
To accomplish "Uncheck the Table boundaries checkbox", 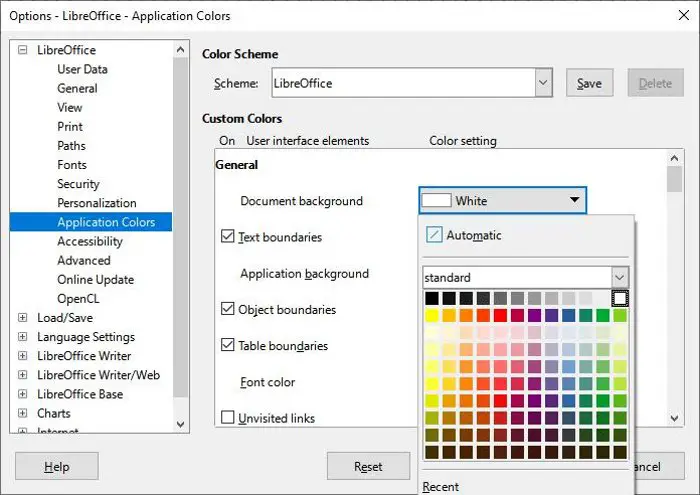I will pyautogui.click(x=228, y=345).
